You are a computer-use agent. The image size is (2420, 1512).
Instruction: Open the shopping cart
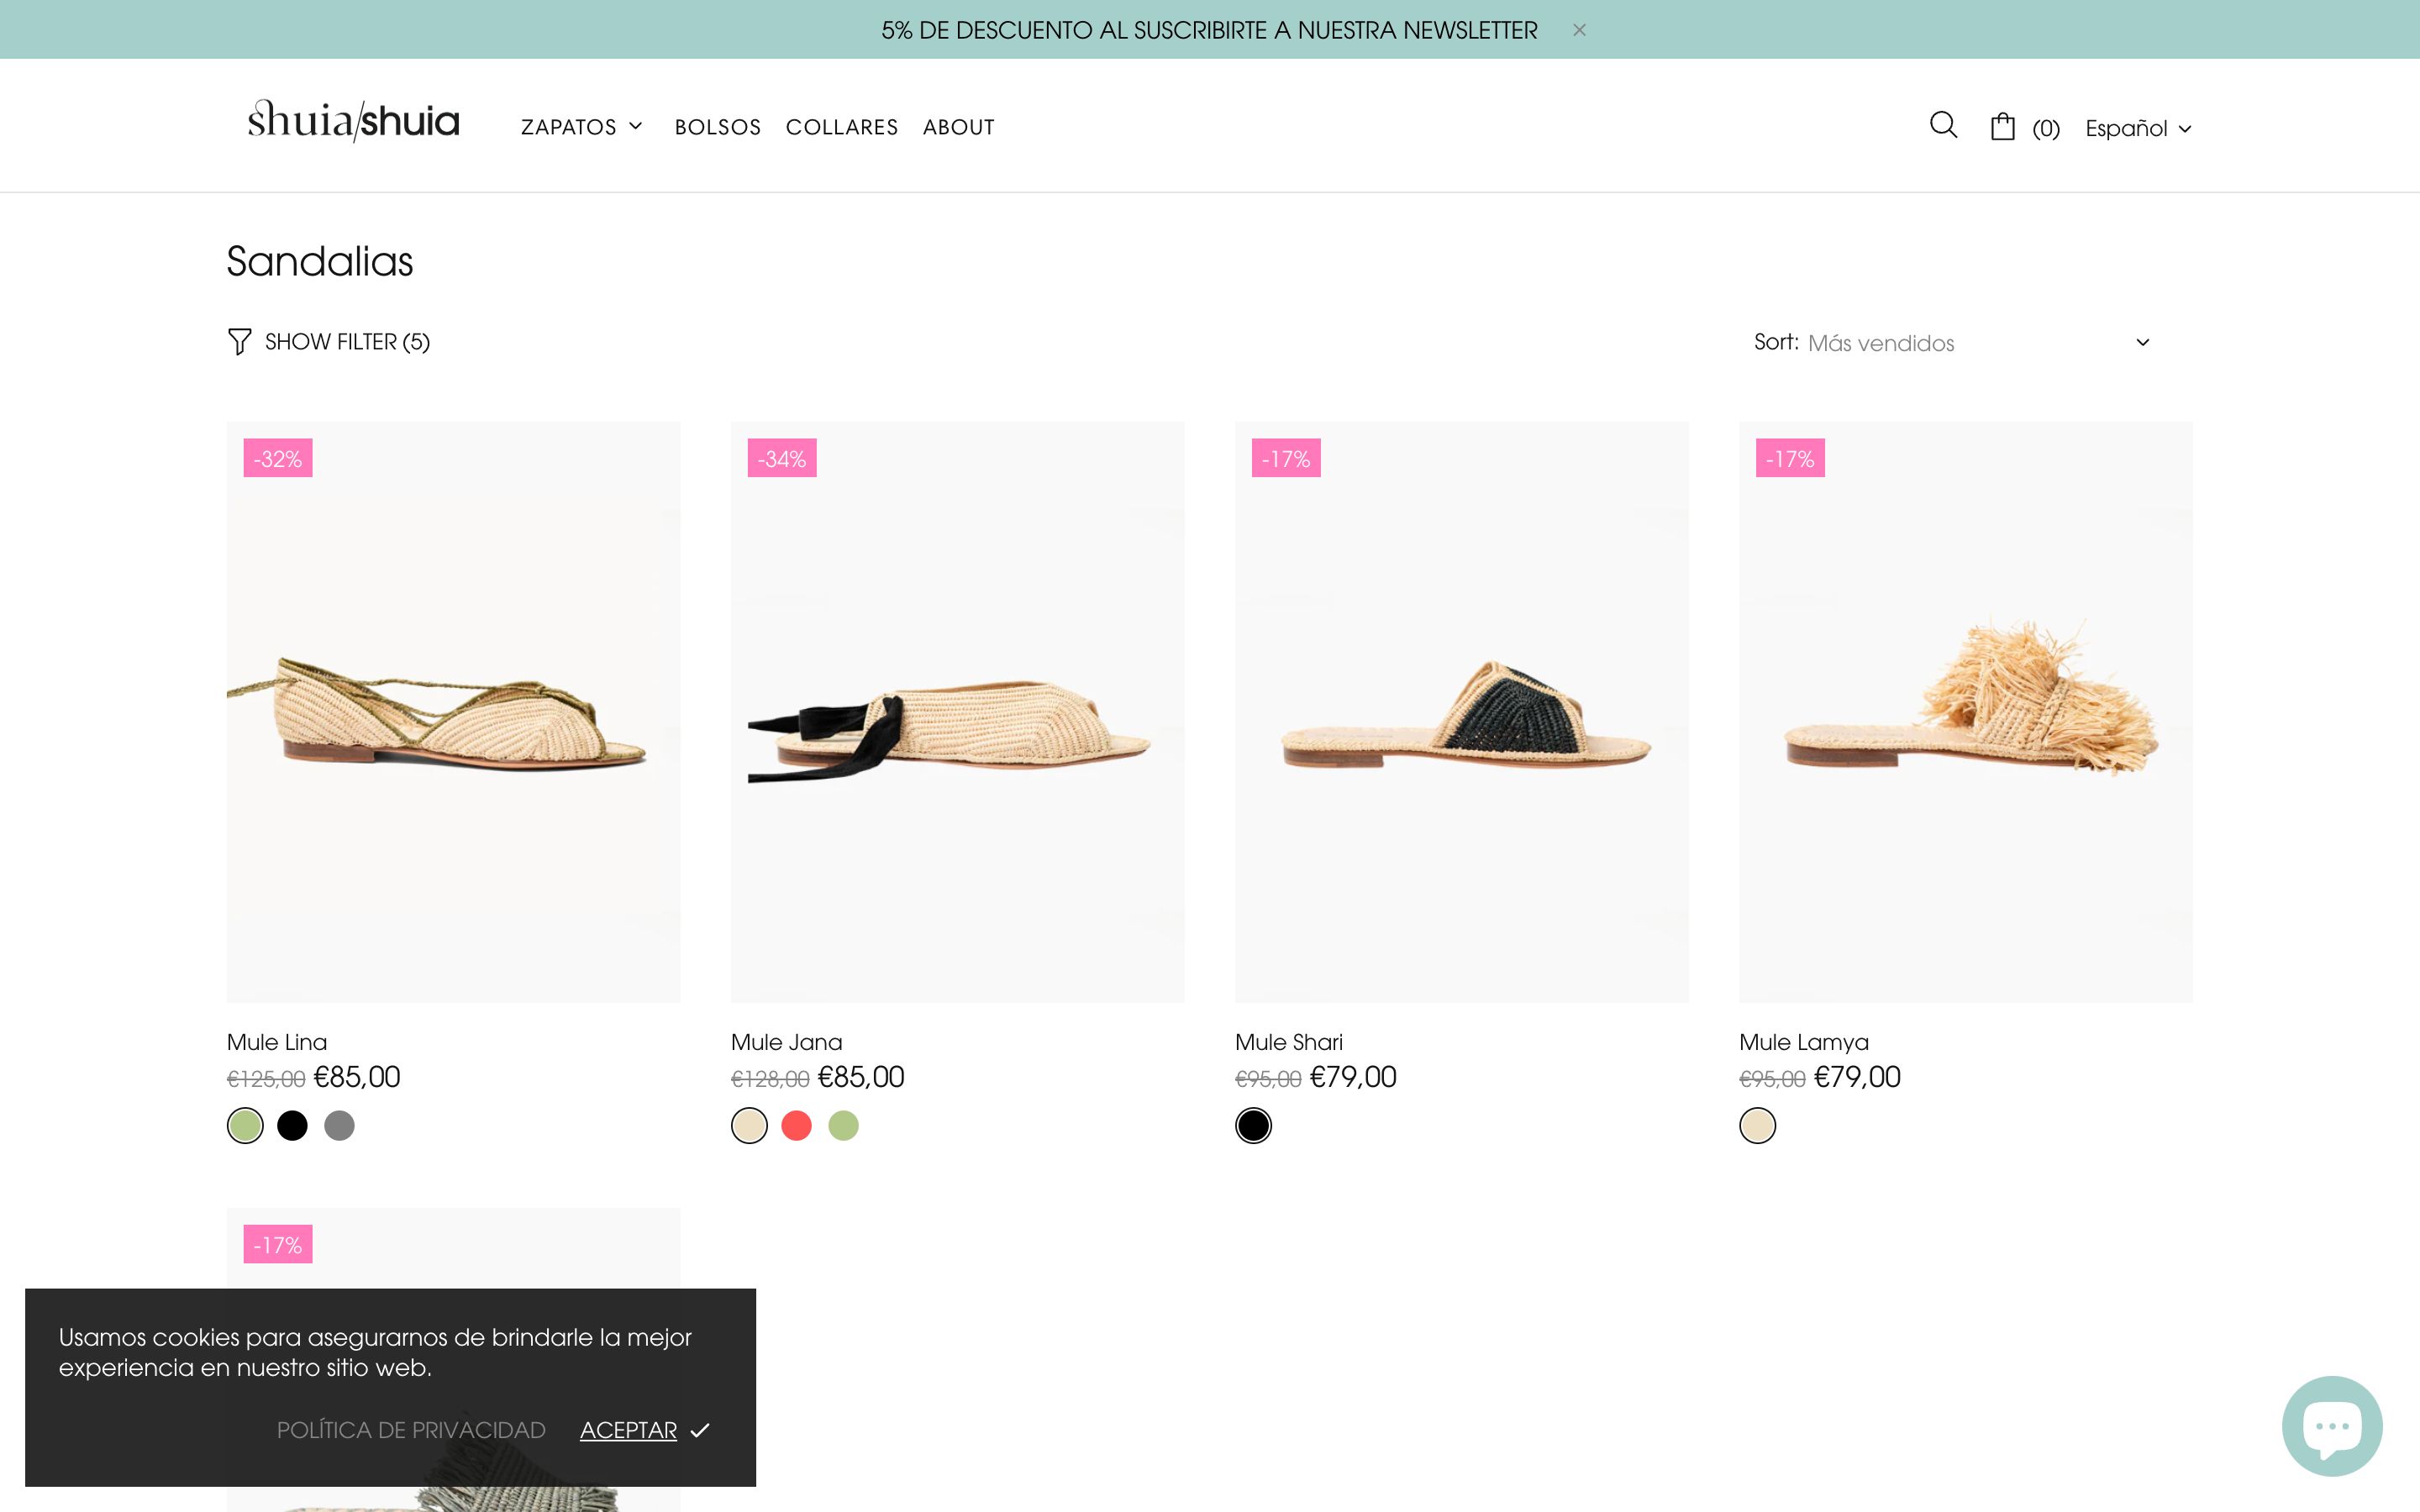click(x=2004, y=125)
